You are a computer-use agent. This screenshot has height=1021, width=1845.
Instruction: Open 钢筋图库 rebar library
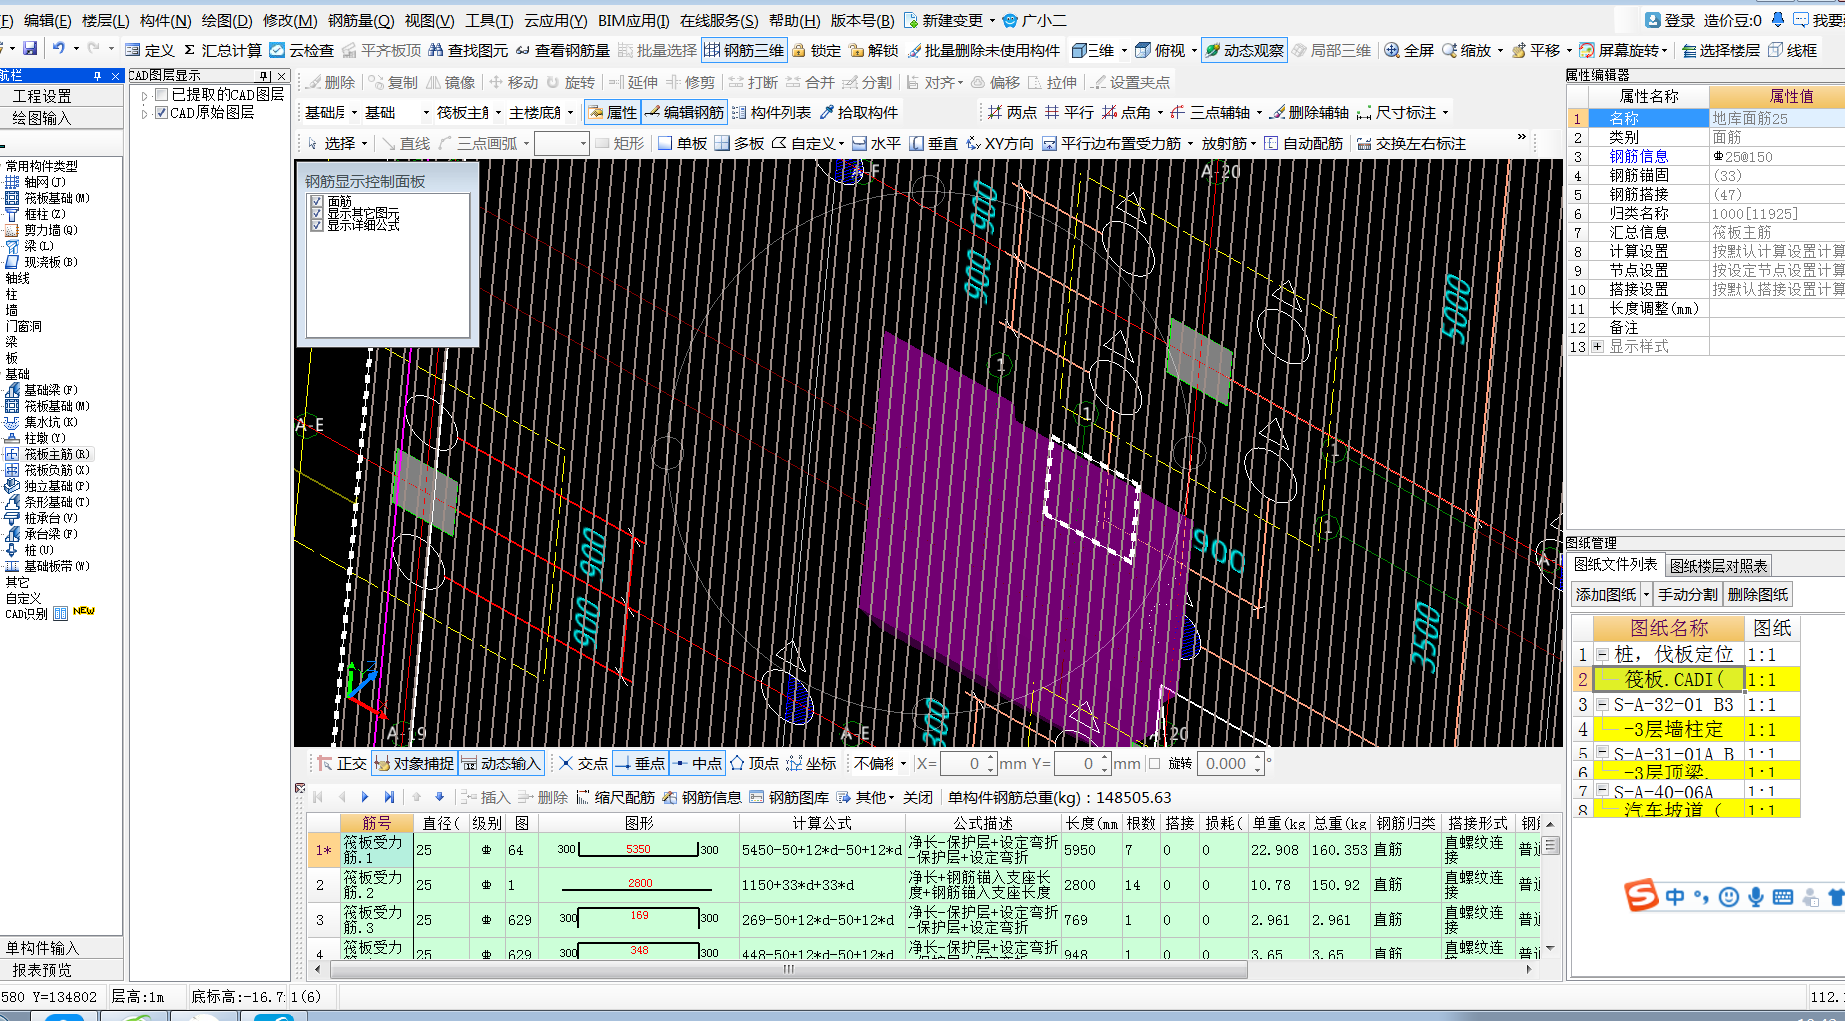(x=789, y=797)
